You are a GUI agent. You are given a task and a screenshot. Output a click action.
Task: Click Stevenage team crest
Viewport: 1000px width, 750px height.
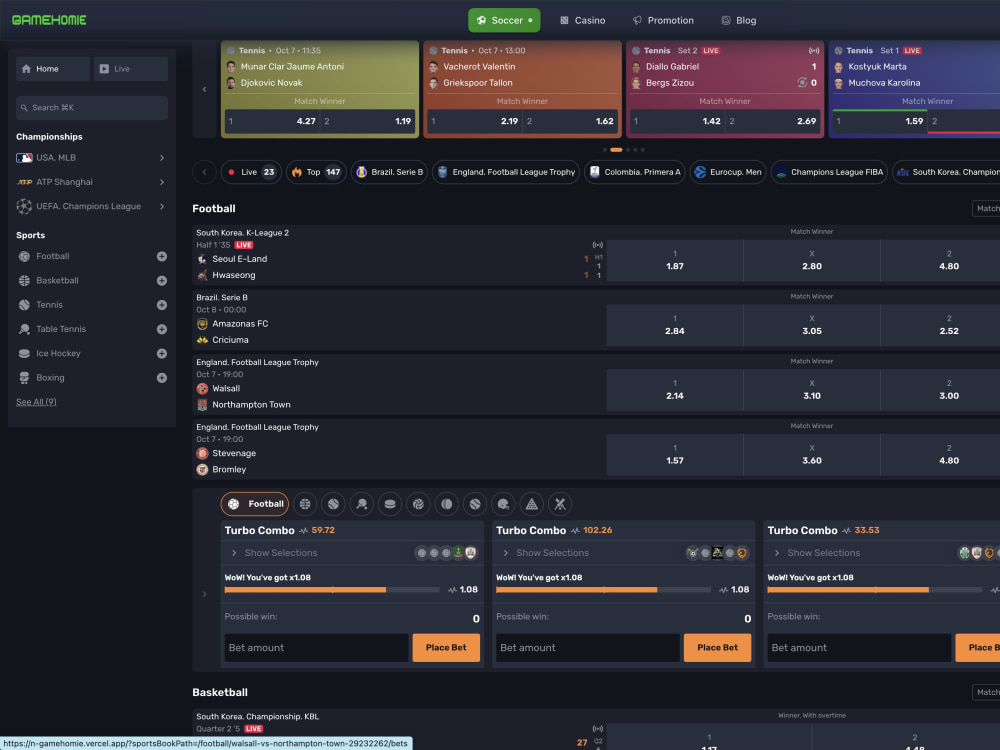coord(202,453)
